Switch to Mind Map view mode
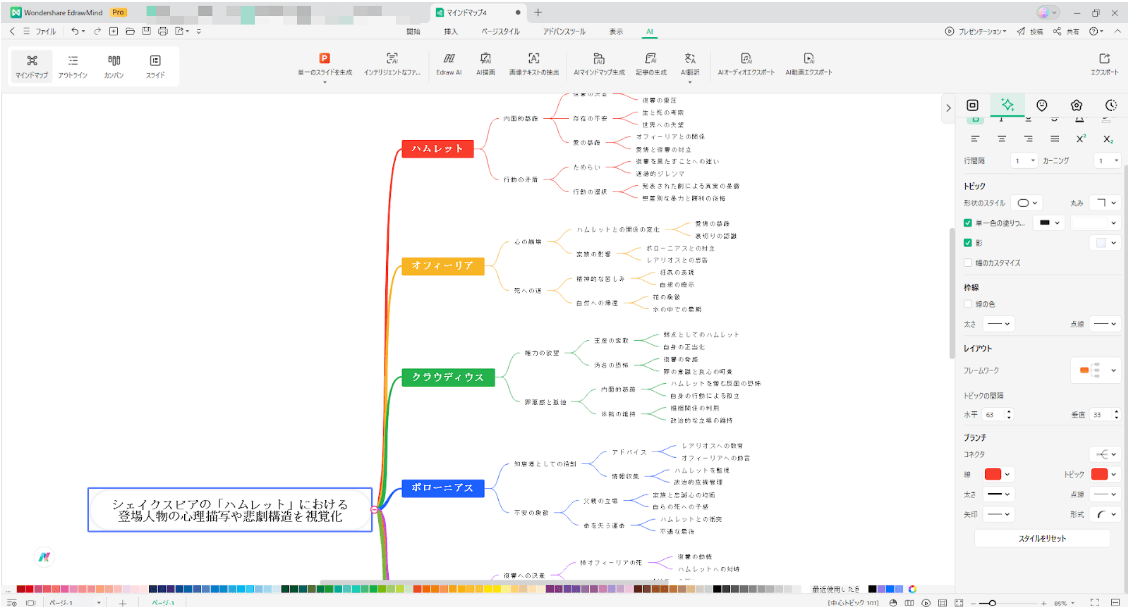Screen dimensions: 1128x607 pos(32,65)
